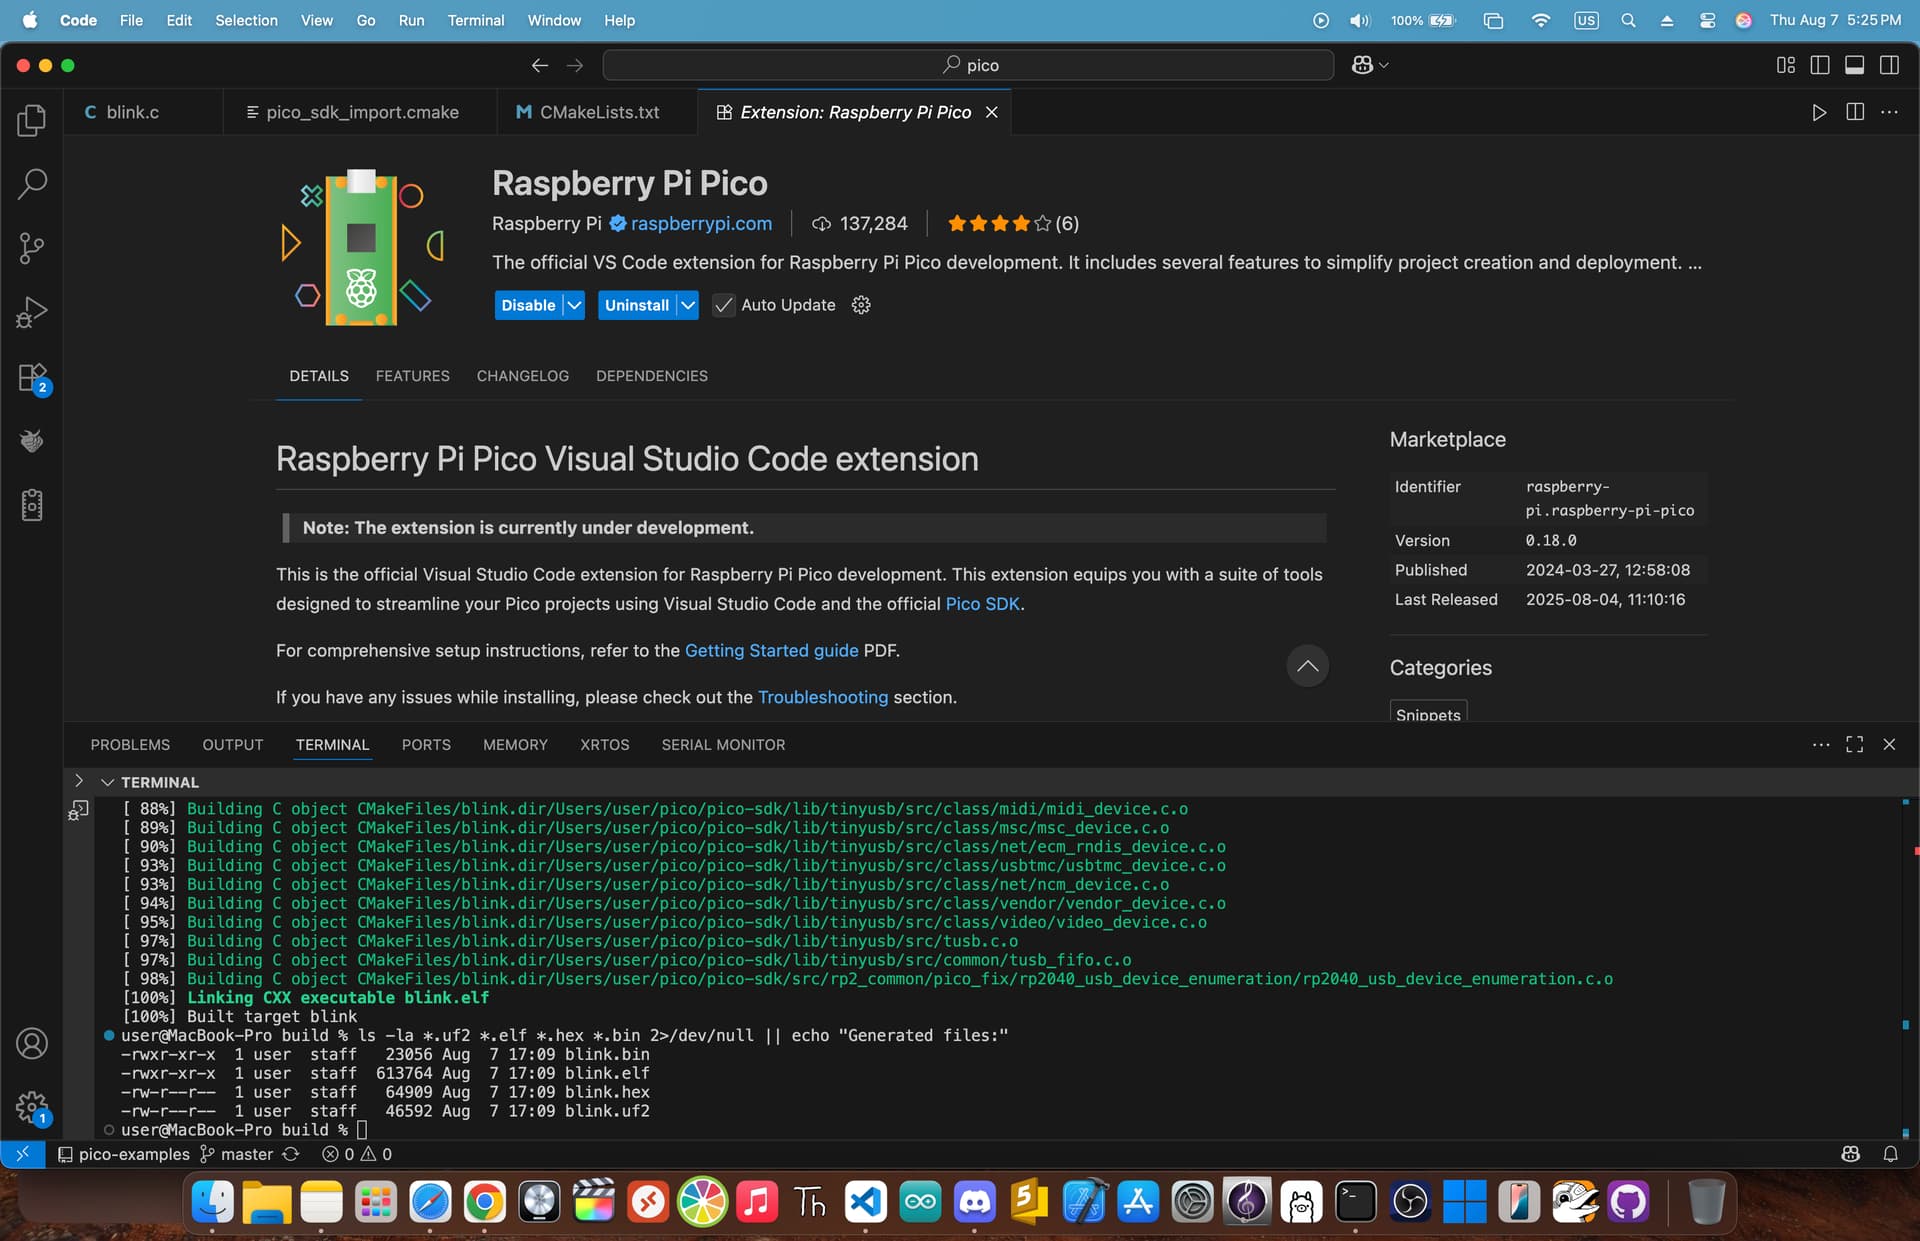Click the pico command center search field
The image size is (1920, 1241).
968,65
